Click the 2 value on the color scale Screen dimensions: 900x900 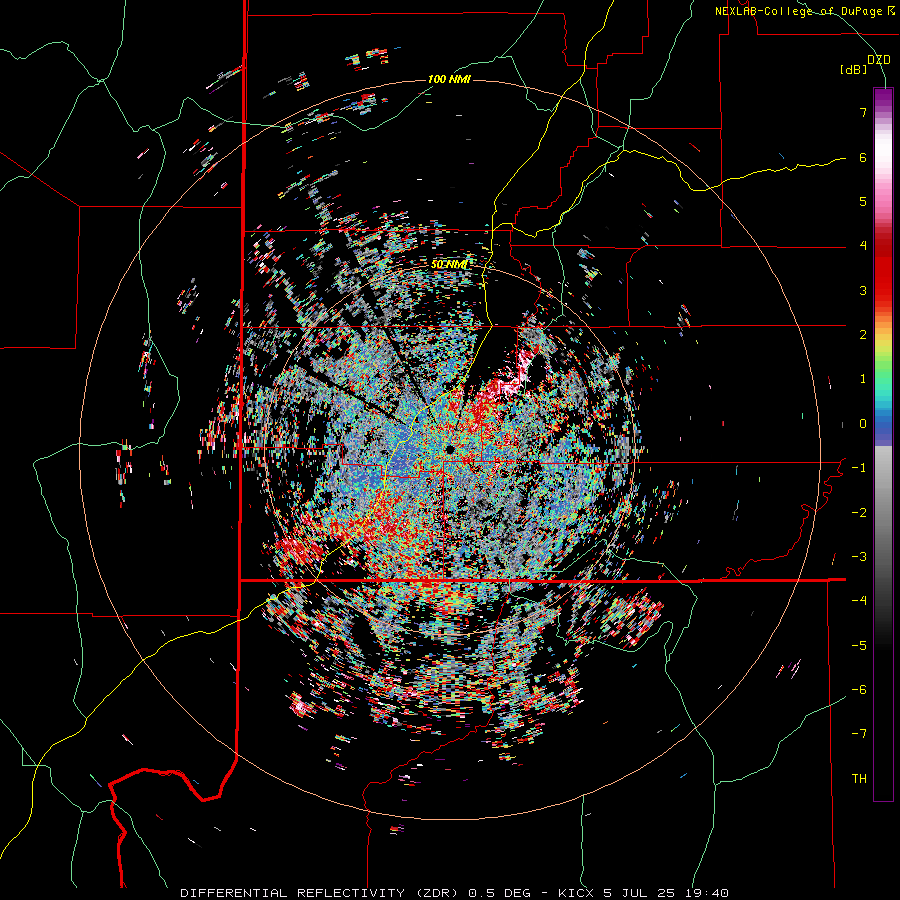863,335
